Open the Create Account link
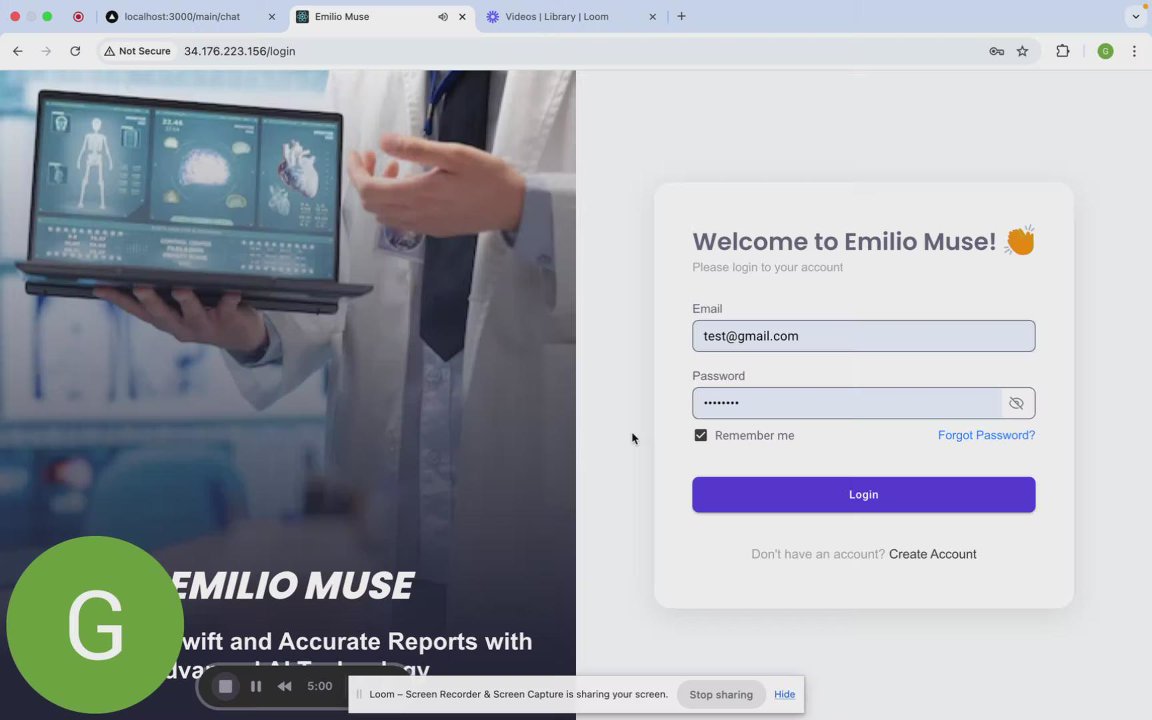1152x720 pixels. 932,554
